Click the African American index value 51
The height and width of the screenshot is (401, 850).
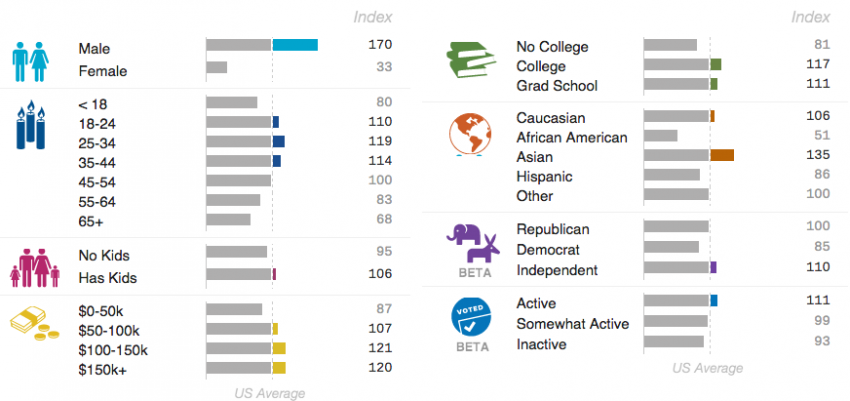822,135
